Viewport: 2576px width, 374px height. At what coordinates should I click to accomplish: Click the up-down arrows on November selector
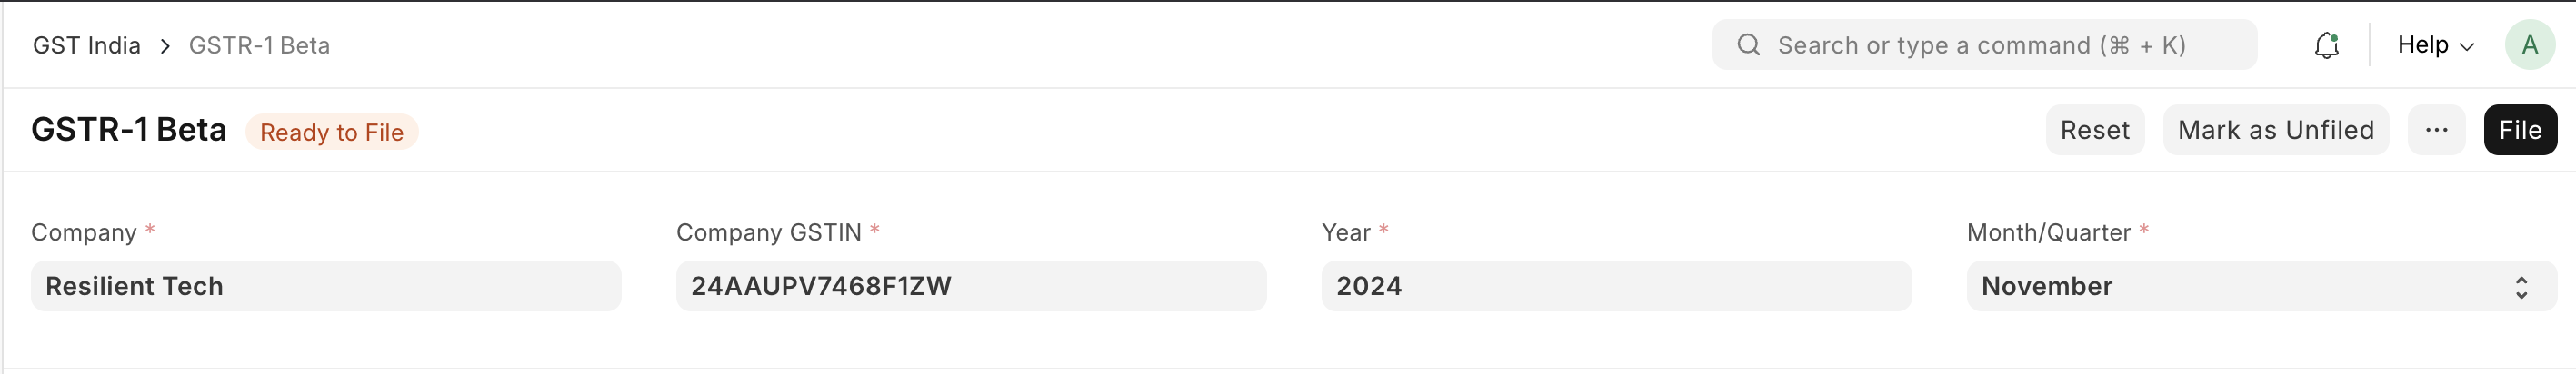tap(2521, 287)
